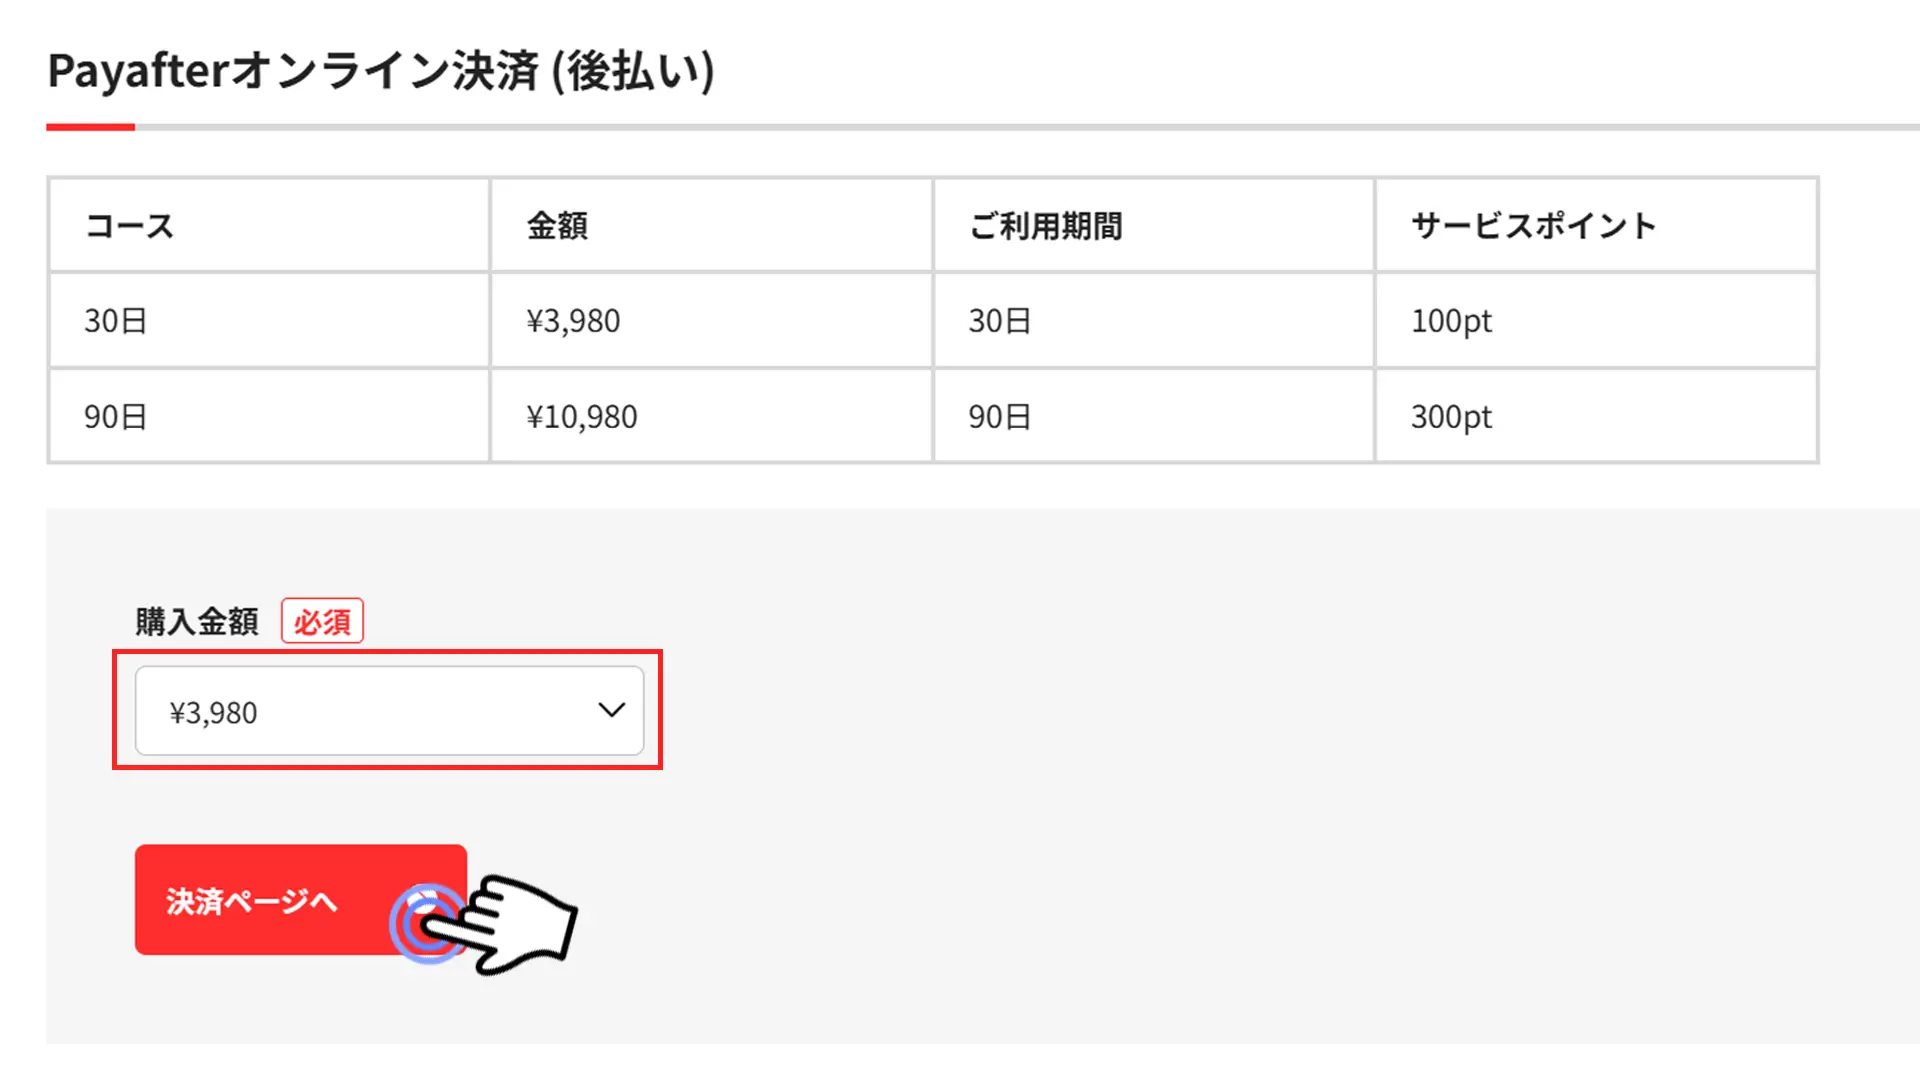Click the 購入金額 label
1920x1080 pixels.
[197, 621]
